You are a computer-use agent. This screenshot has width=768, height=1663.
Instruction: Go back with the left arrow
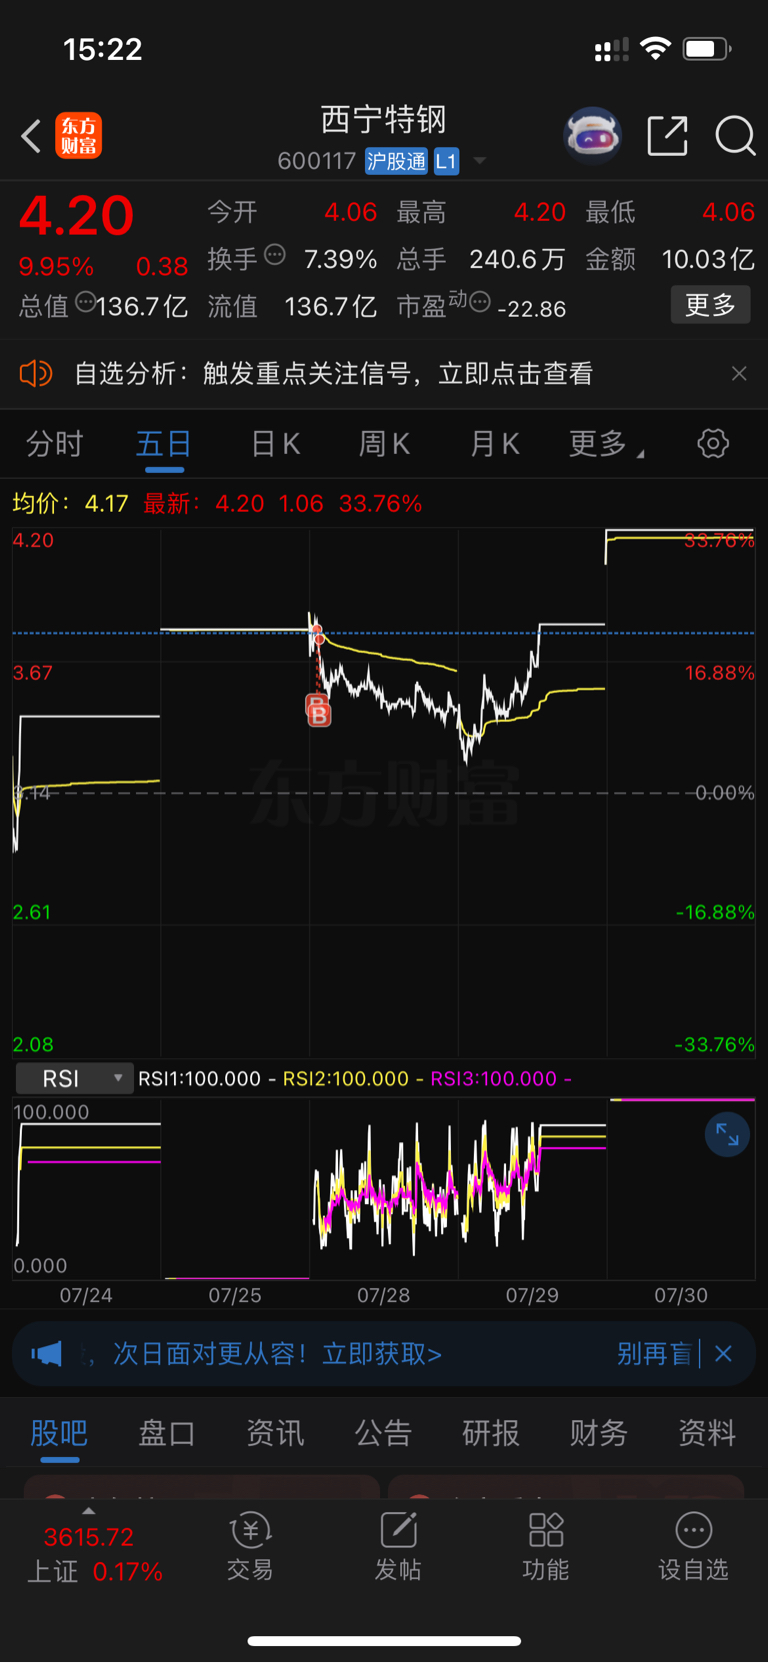pyautogui.click(x=31, y=136)
